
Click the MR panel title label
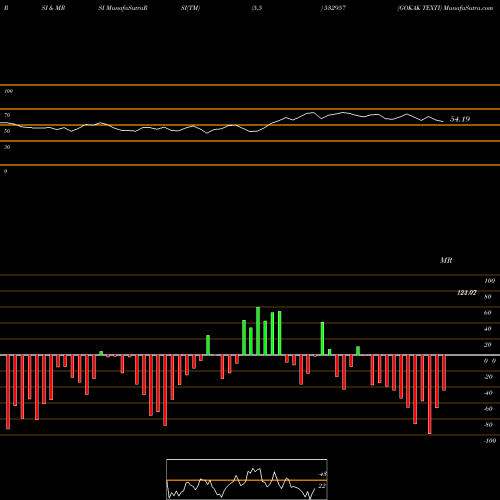[446, 260]
